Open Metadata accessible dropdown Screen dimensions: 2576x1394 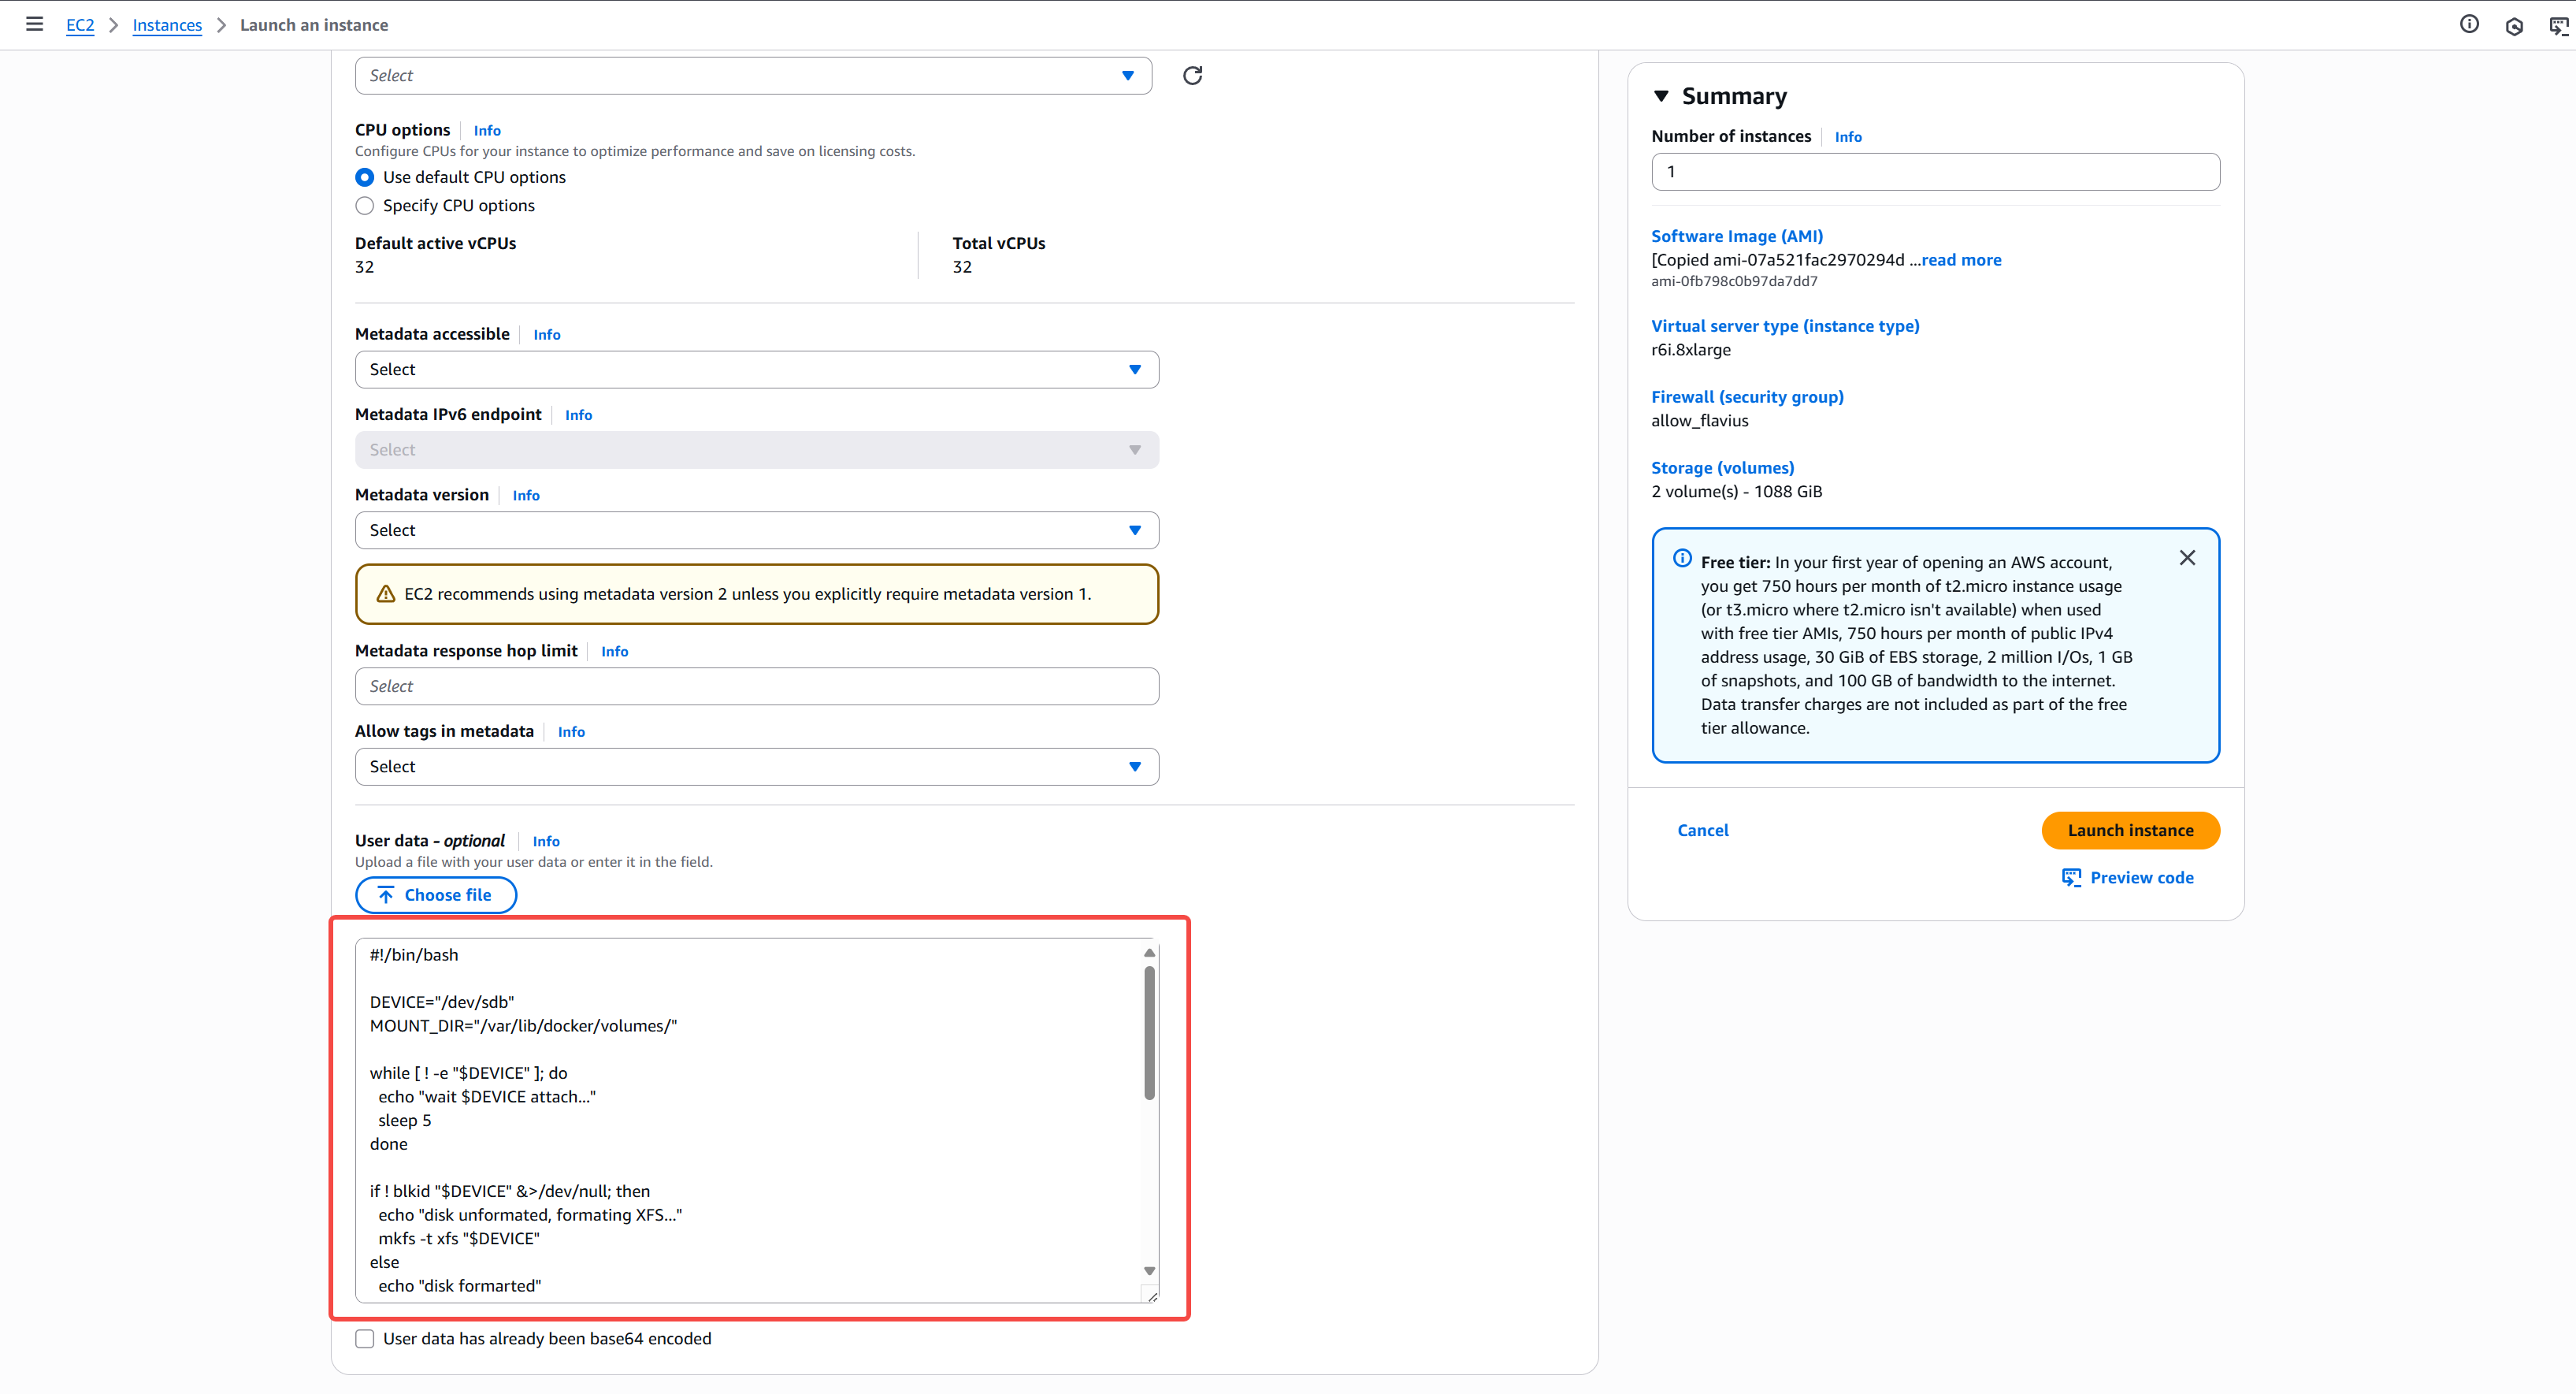tap(756, 369)
